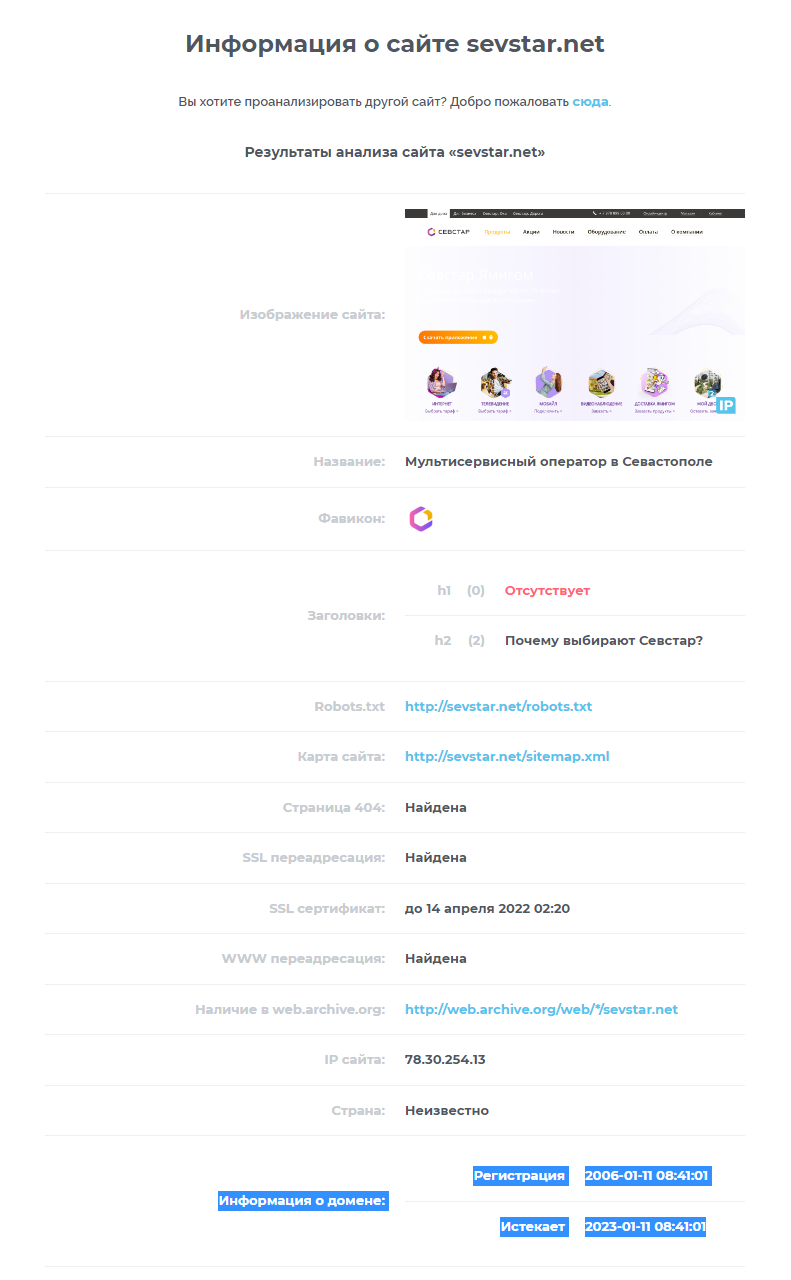Click the Телевидение hexagon icon in preview
This screenshot has height=1280, width=791.
495,382
